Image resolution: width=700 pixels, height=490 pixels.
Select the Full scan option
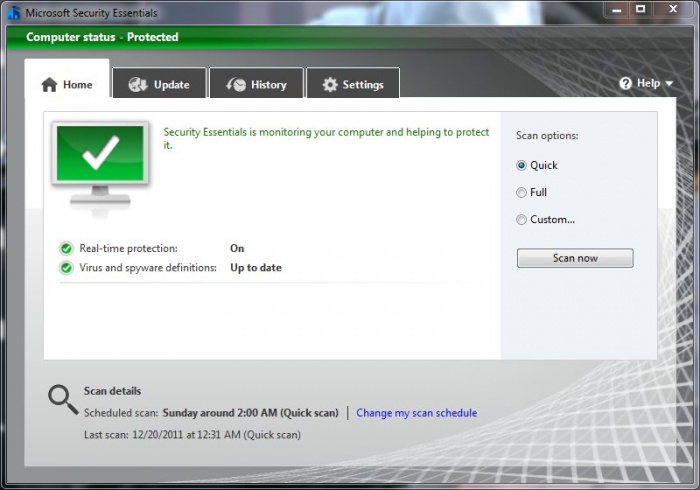pos(521,192)
